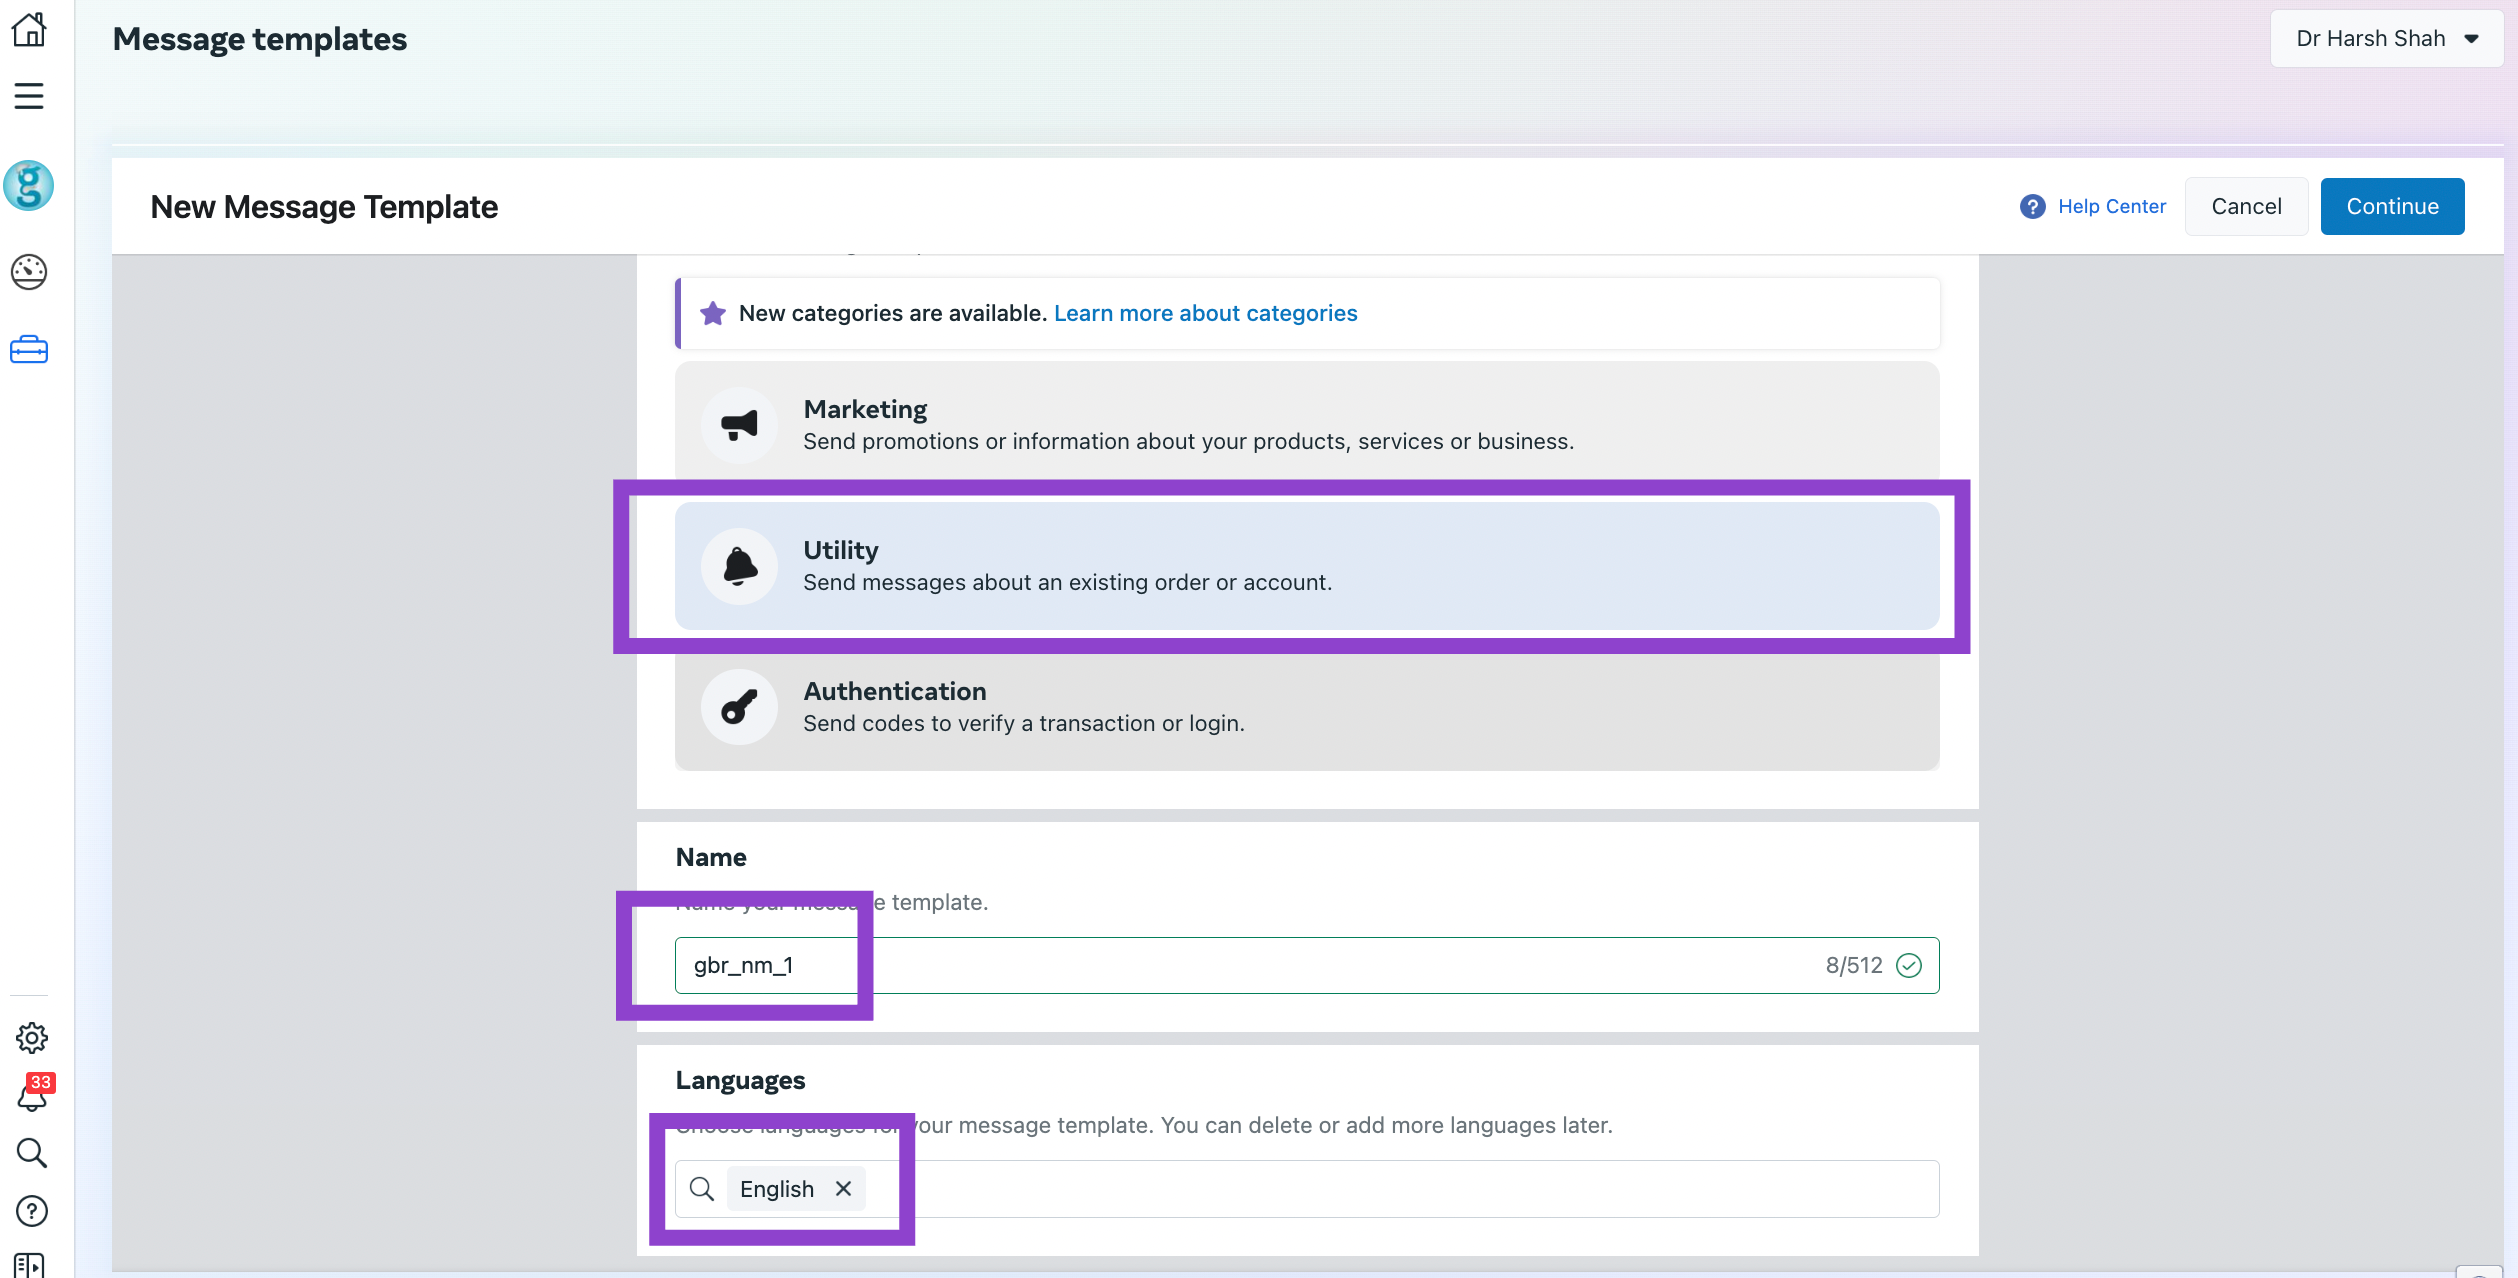Select the Authentication category option
Viewport: 2518px width, 1278px height.
(x=1307, y=707)
